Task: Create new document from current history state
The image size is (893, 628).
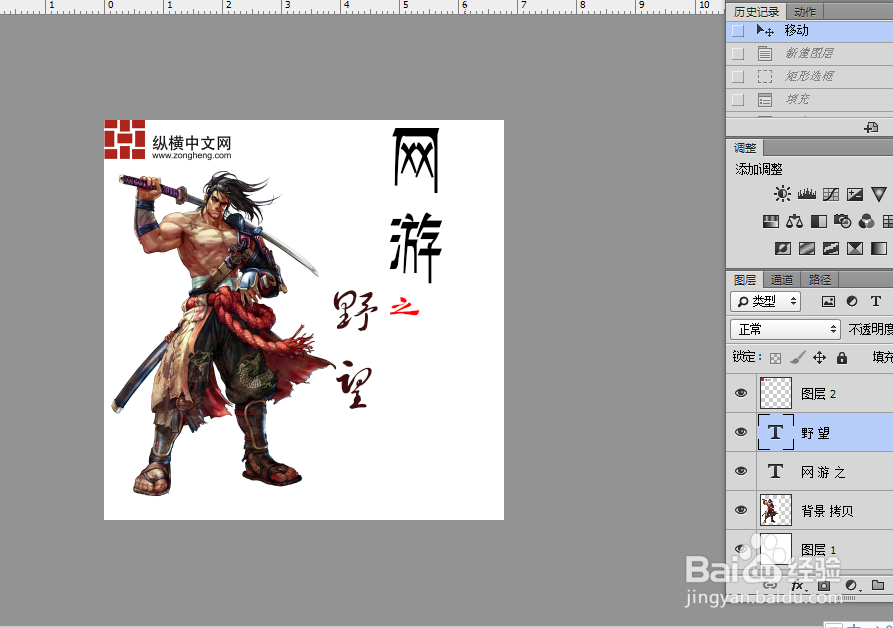Action: click(871, 128)
